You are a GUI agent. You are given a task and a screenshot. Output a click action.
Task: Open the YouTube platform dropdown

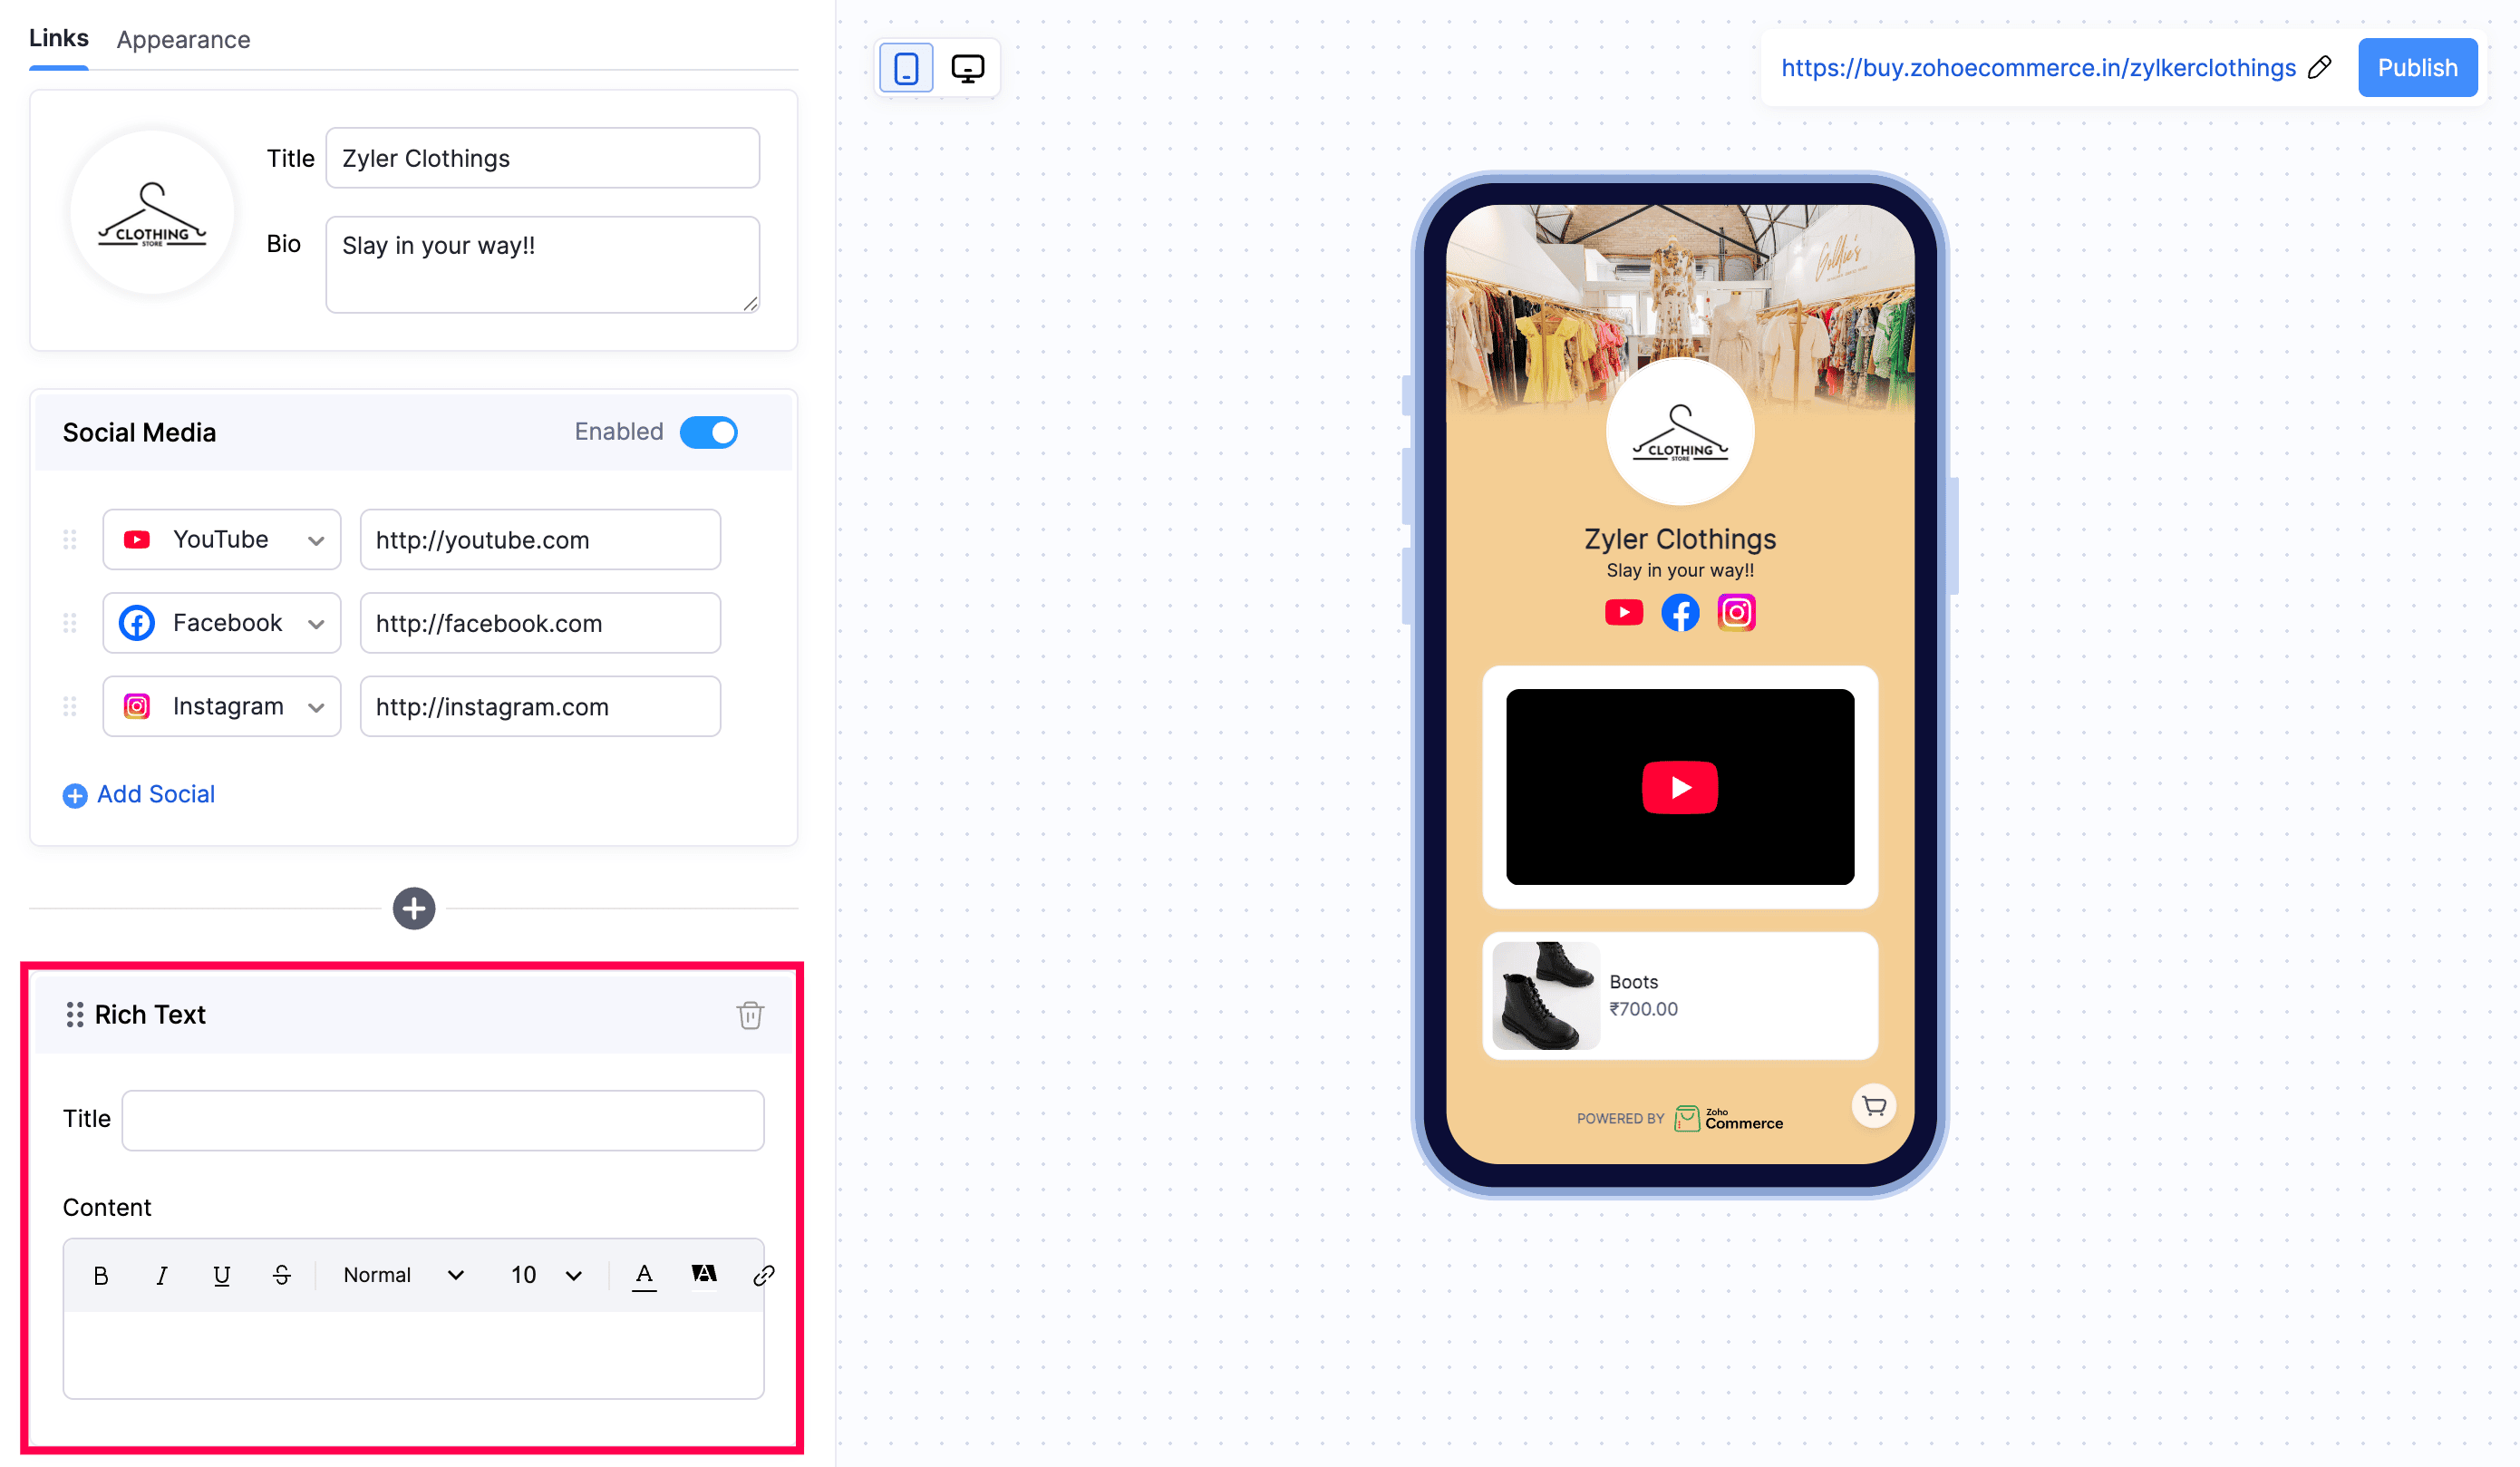222,540
